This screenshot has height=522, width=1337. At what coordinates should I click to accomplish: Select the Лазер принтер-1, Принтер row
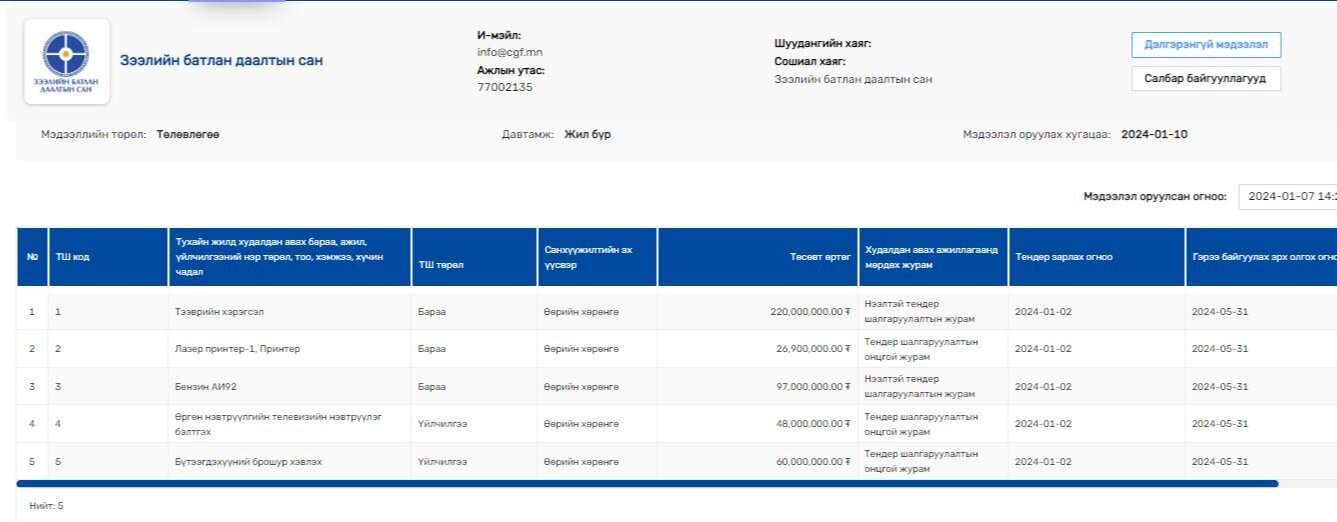(237, 349)
